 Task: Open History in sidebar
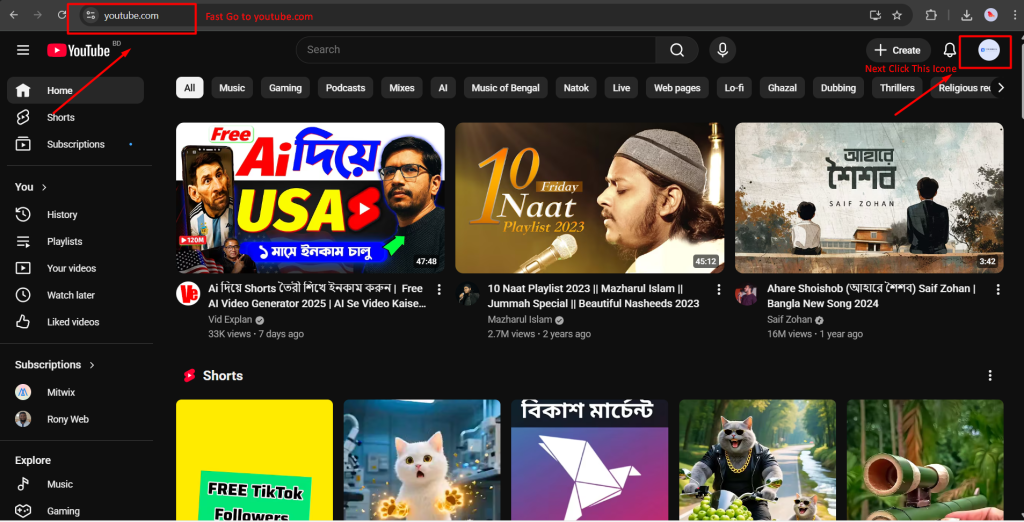tap(75, 214)
